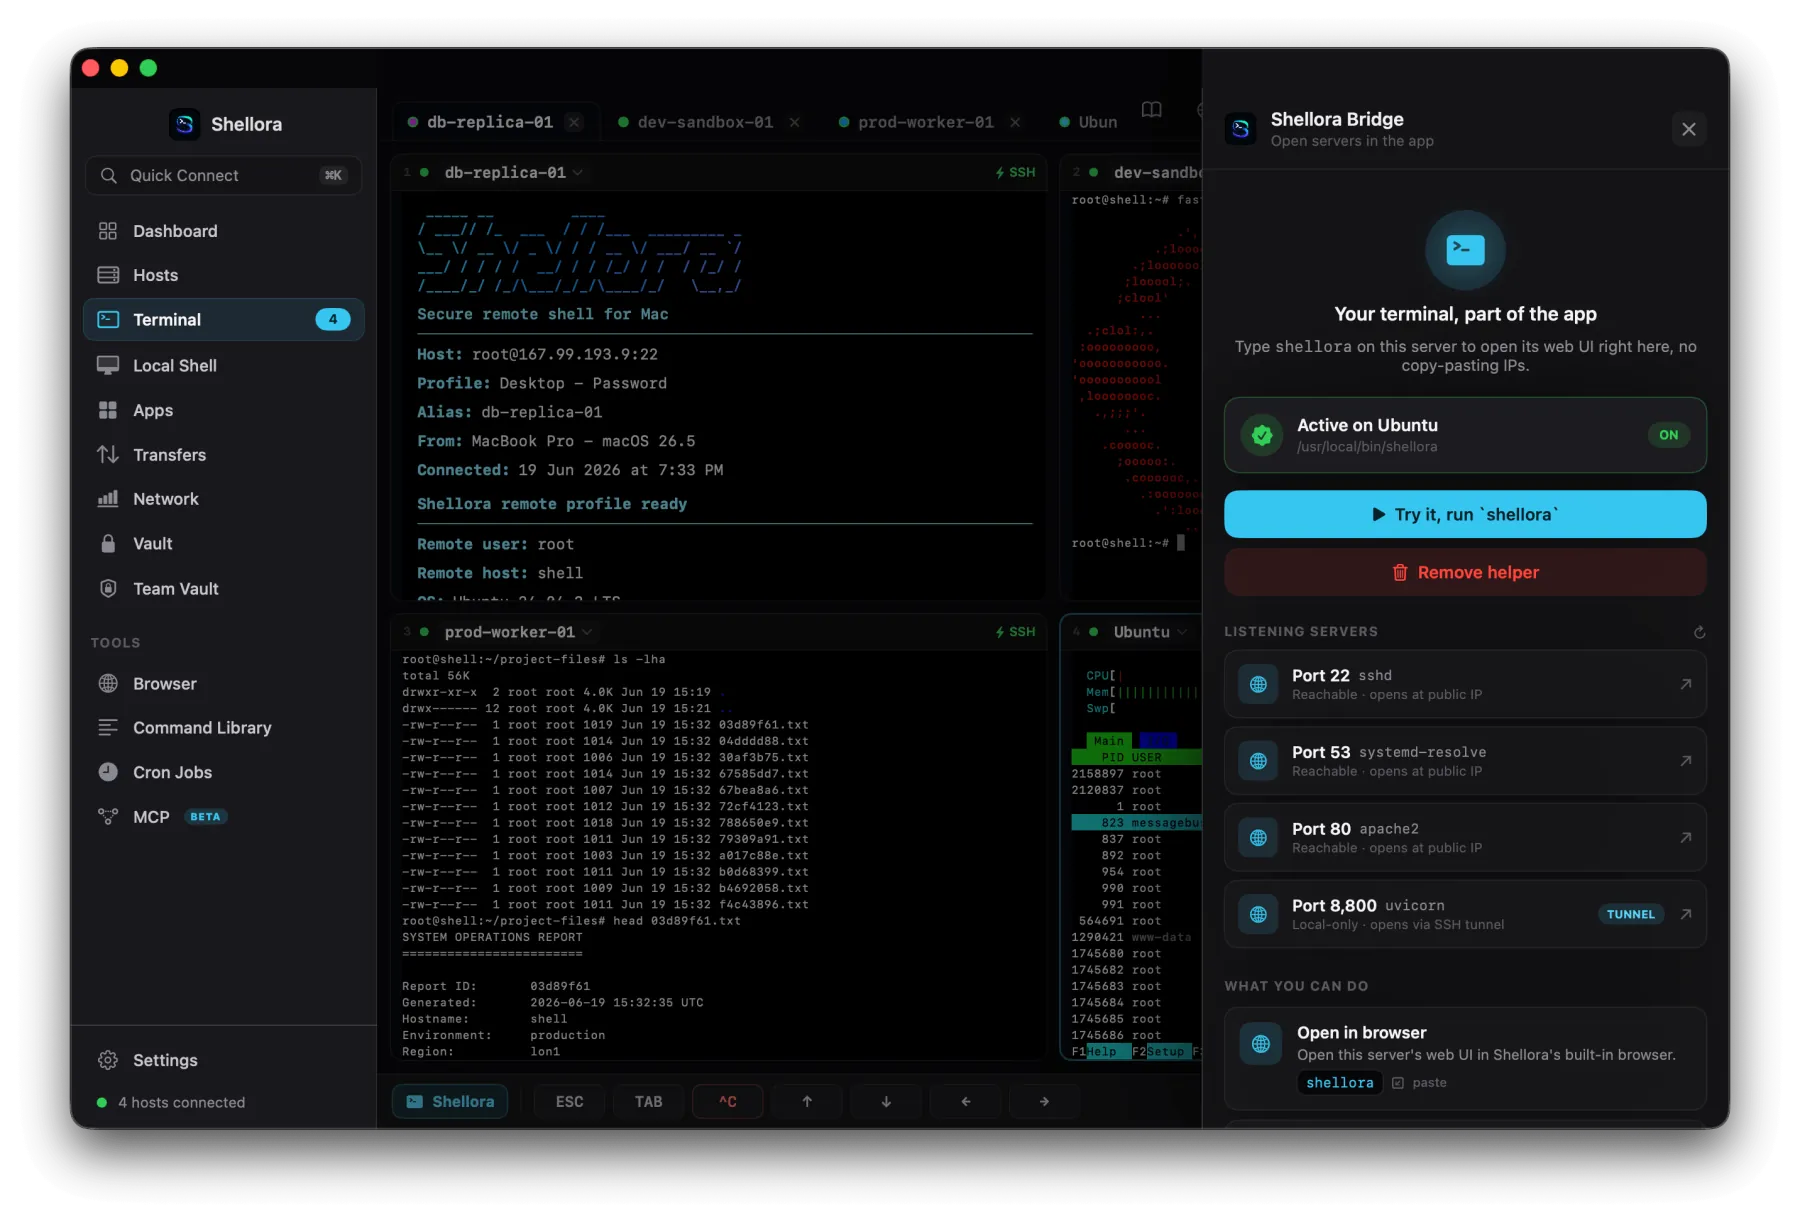Click the 4 hosts connected status
Screen dimensions: 1800x1222
point(171,1102)
